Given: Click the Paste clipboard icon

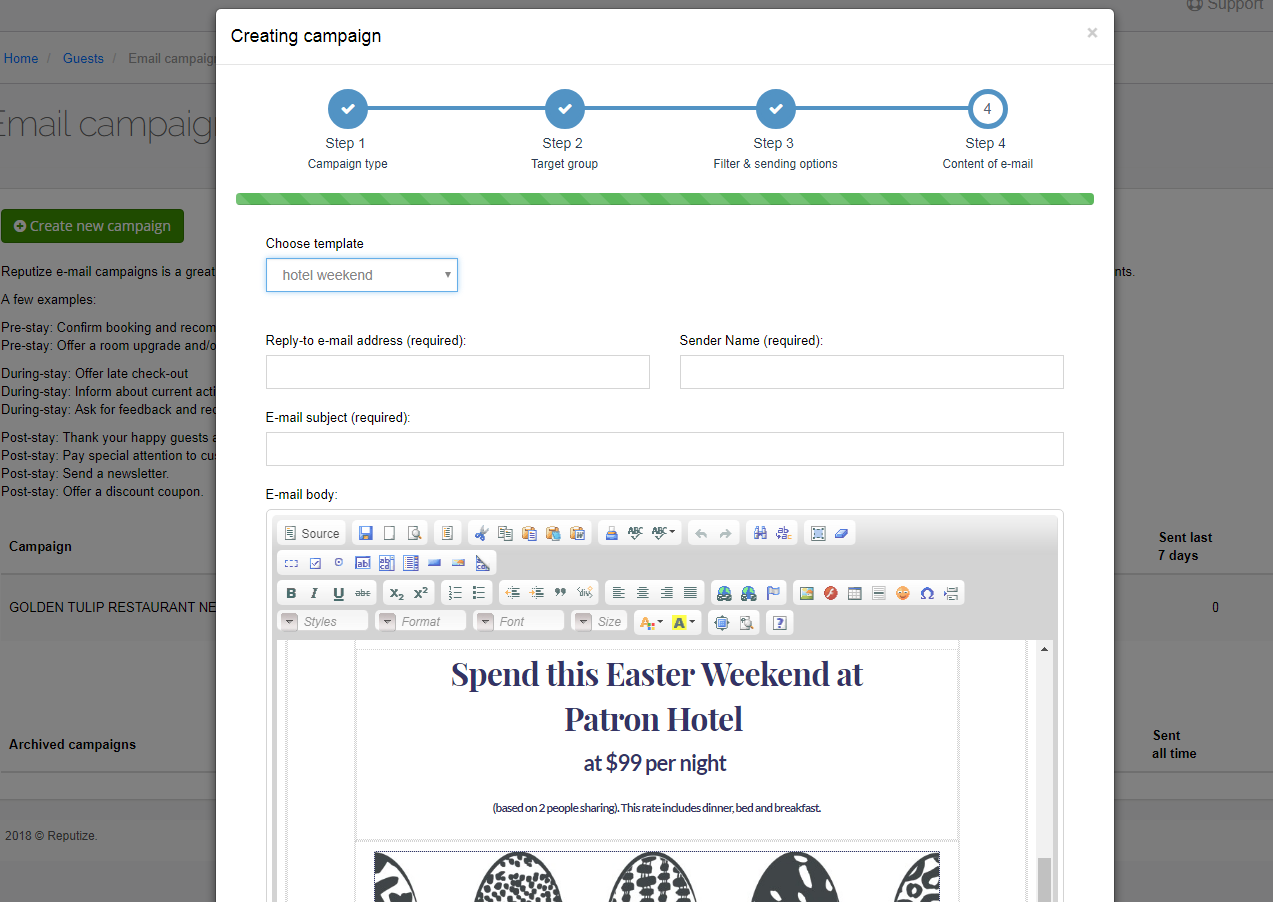Looking at the screenshot, I should [x=529, y=533].
